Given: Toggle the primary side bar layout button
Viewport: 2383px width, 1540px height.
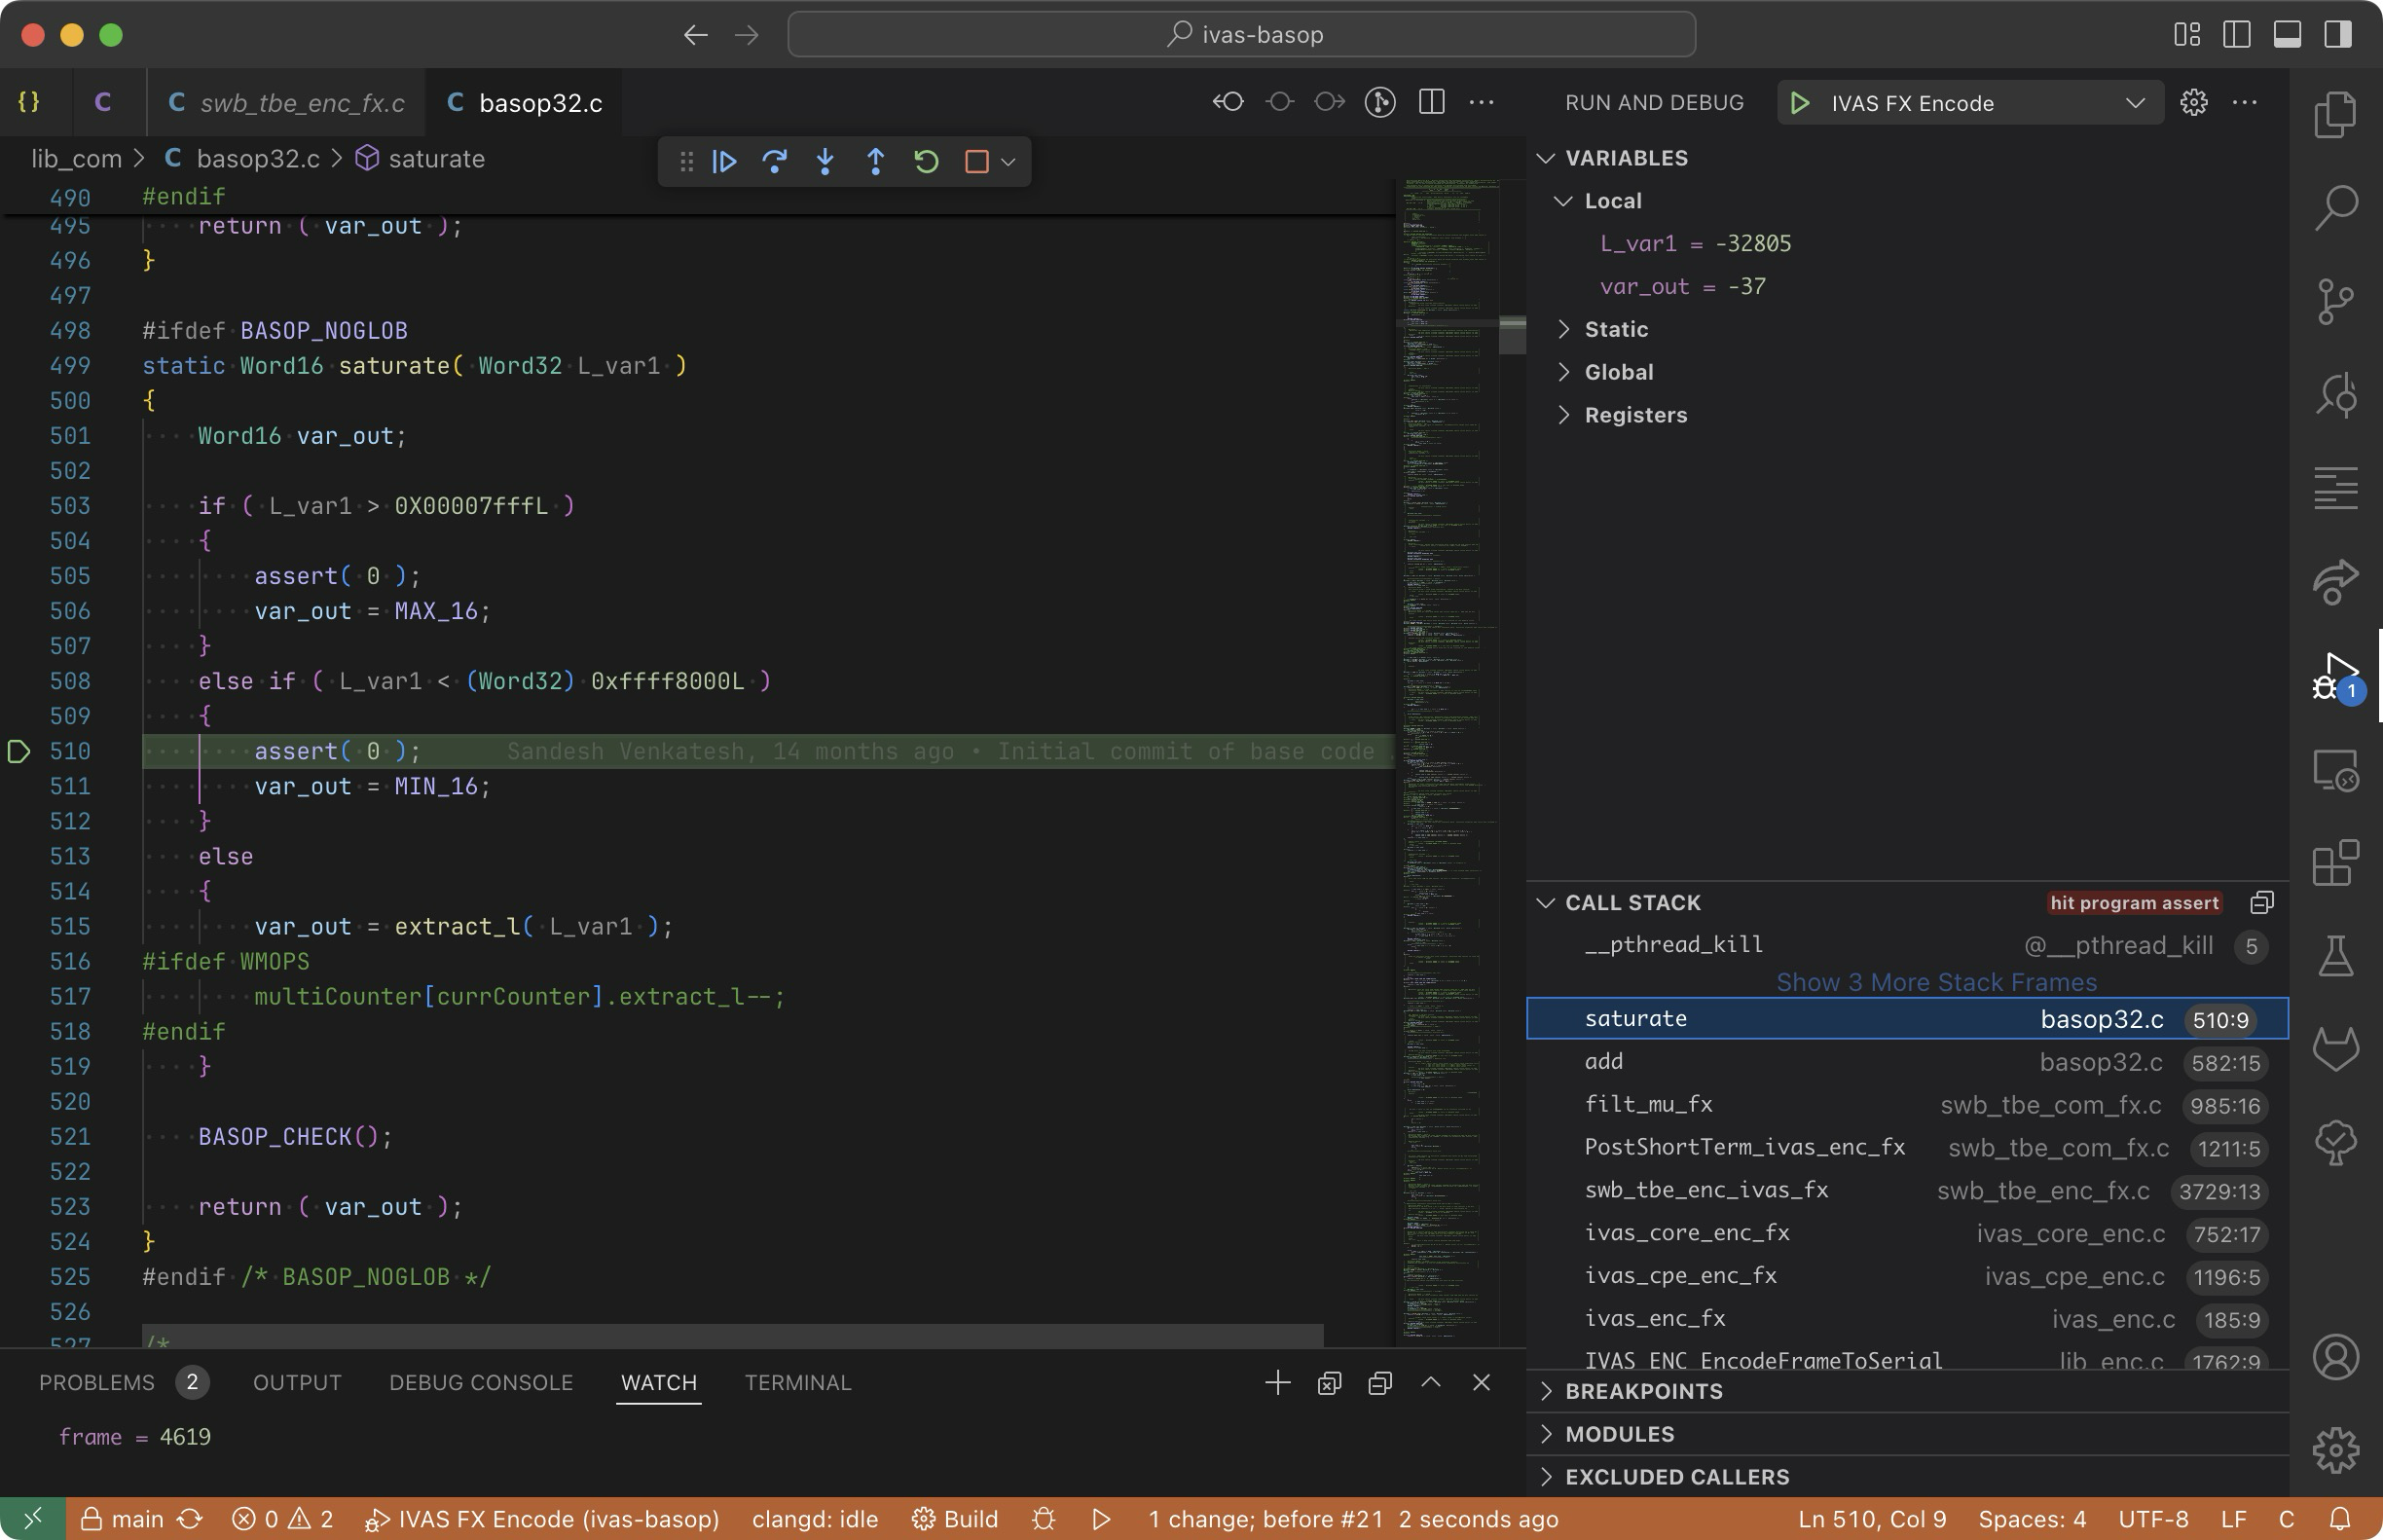Looking at the screenshot, I should click(x=2237, y=34).
